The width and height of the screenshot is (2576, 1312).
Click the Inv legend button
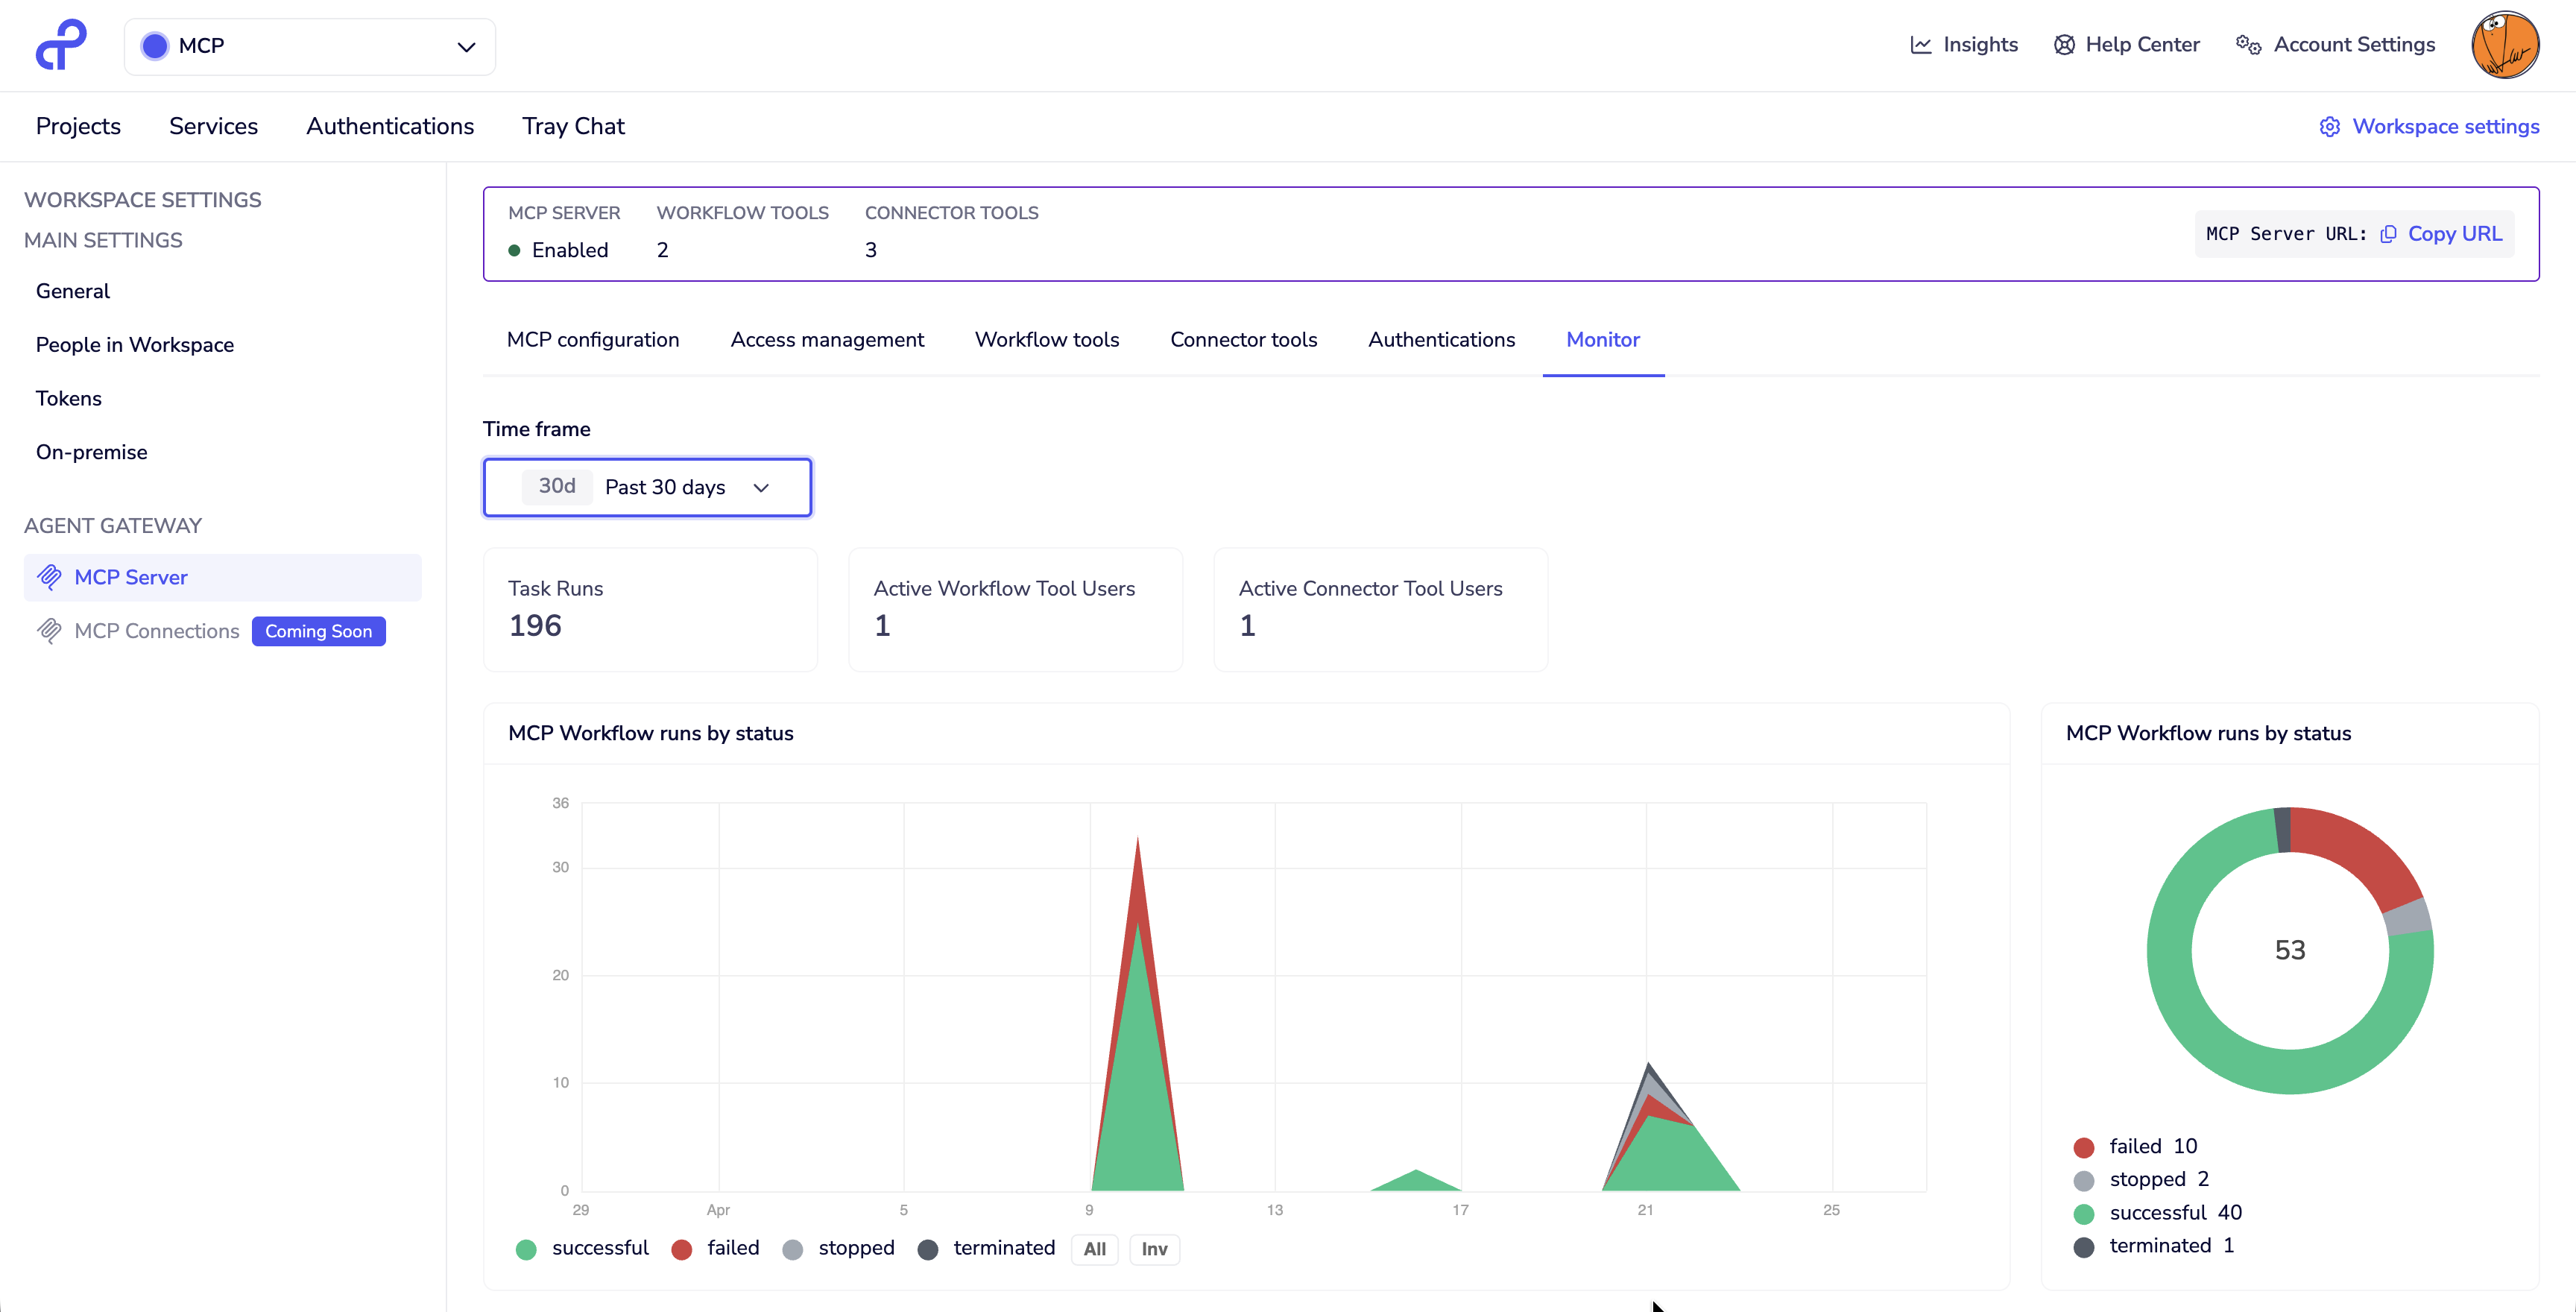[1154, 1249]
